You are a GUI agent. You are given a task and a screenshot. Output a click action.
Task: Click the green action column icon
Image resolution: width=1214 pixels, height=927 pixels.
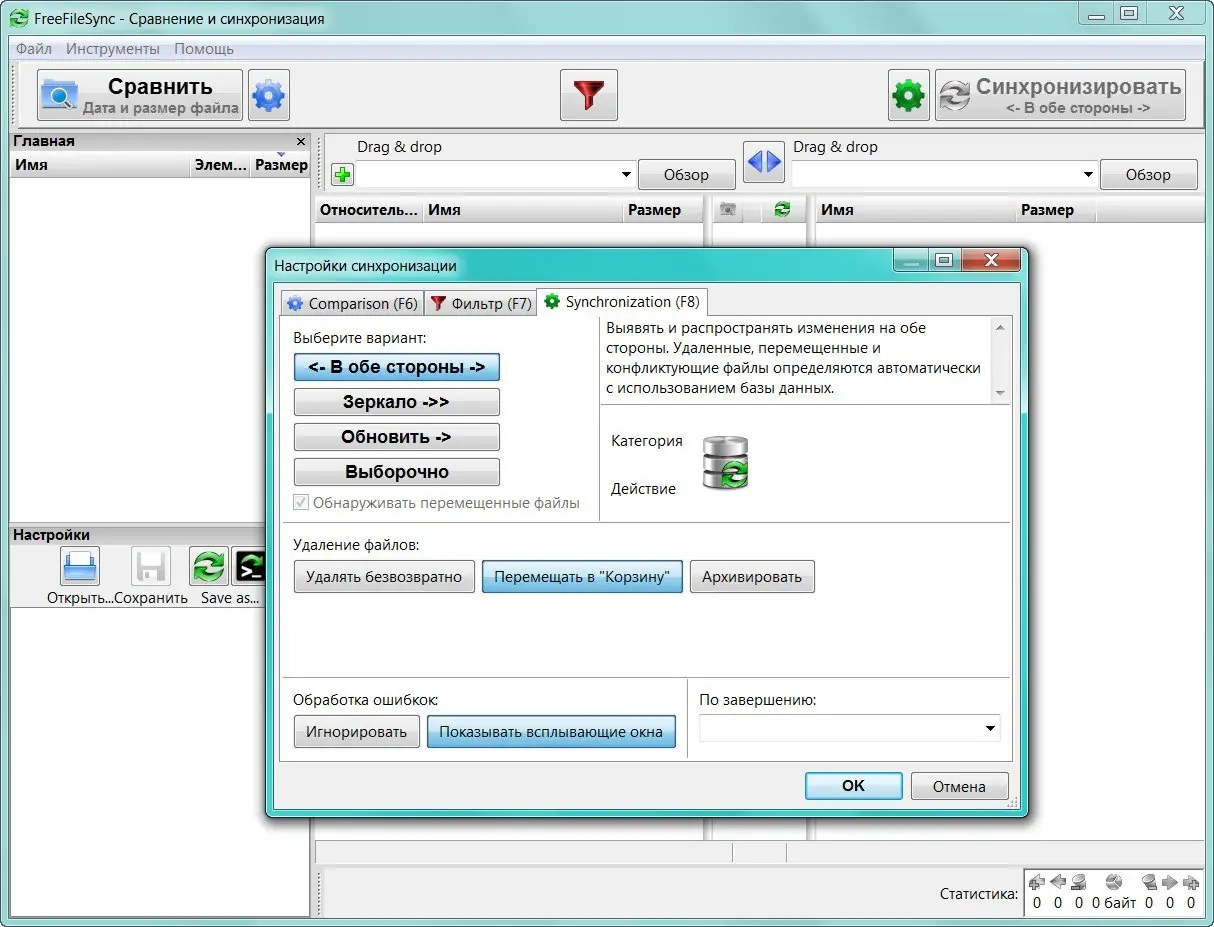782,210
